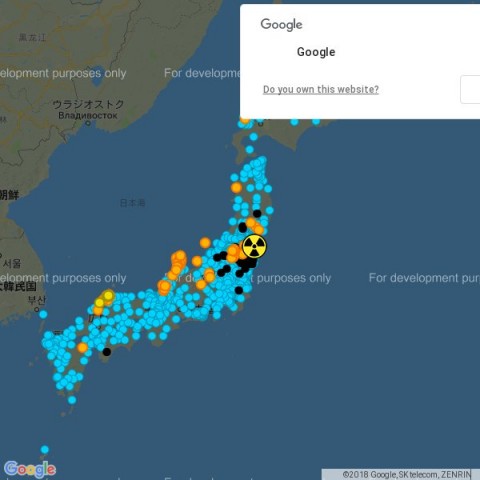Click the cyan marker near Busan off Korea
480x480 pixels.
point(43,314)
